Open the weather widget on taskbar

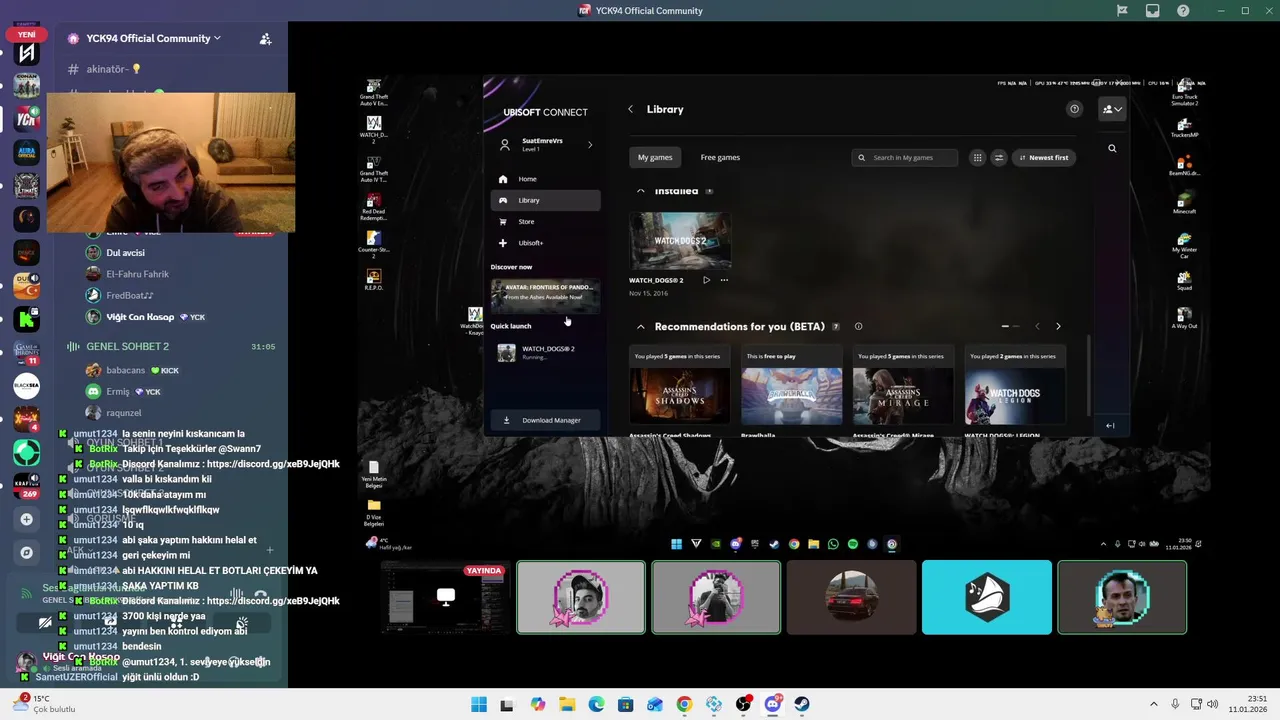tap(45, 704)
